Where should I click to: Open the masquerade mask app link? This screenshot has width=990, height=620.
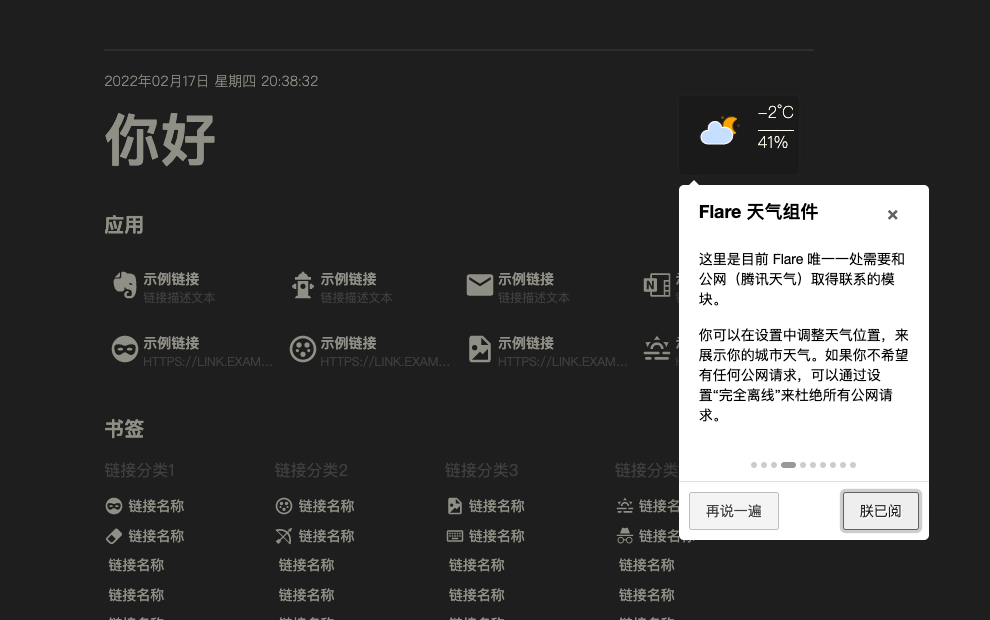(x=125, y=349)
